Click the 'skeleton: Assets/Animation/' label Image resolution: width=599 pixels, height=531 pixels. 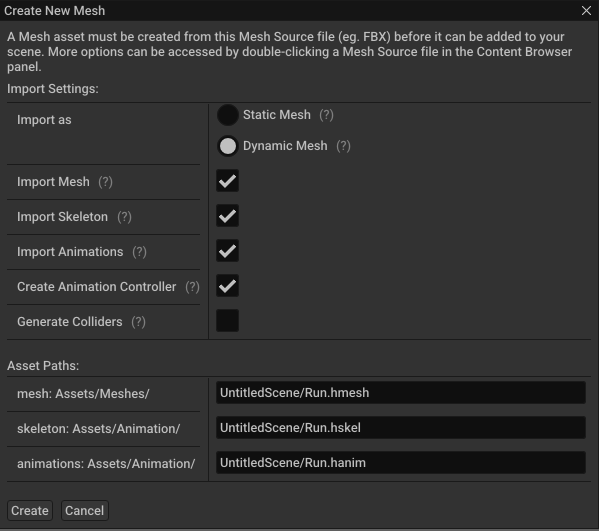tap(99, 429)
